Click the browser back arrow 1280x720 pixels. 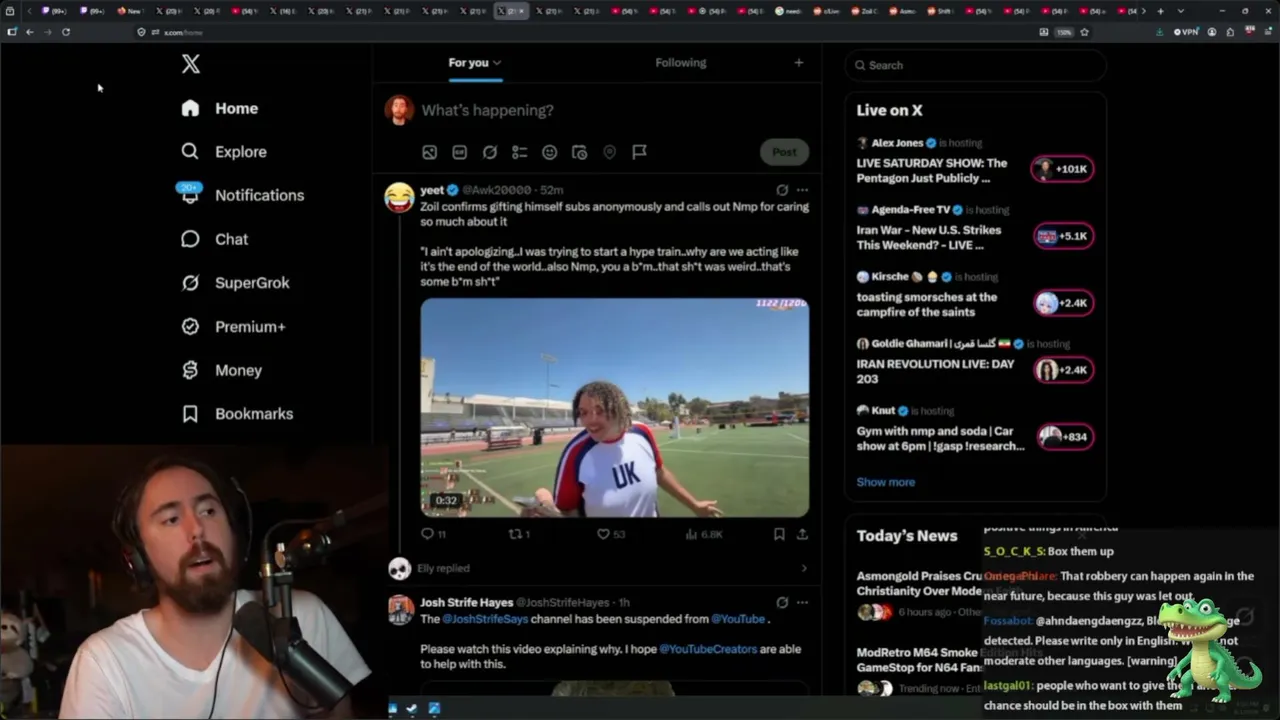coord(29,32)
